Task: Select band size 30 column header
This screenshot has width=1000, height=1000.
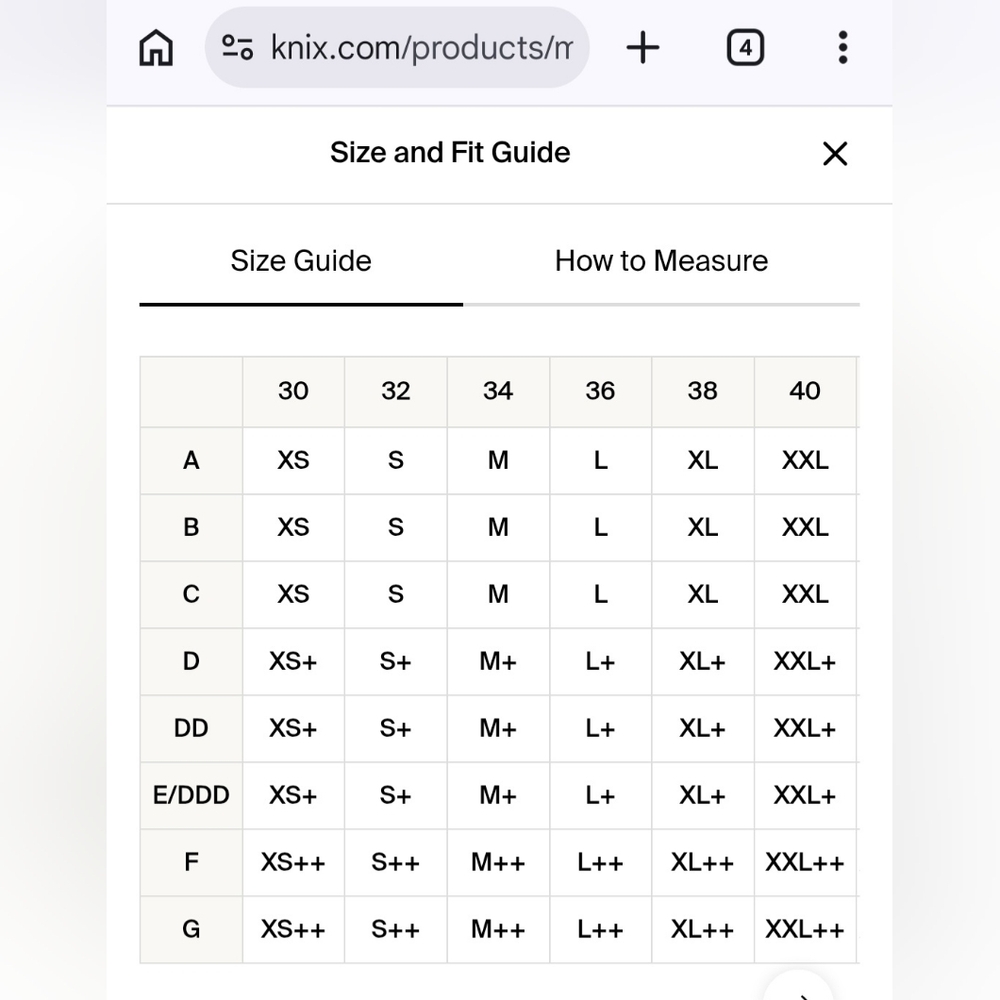Action: (x=293, y=392)
